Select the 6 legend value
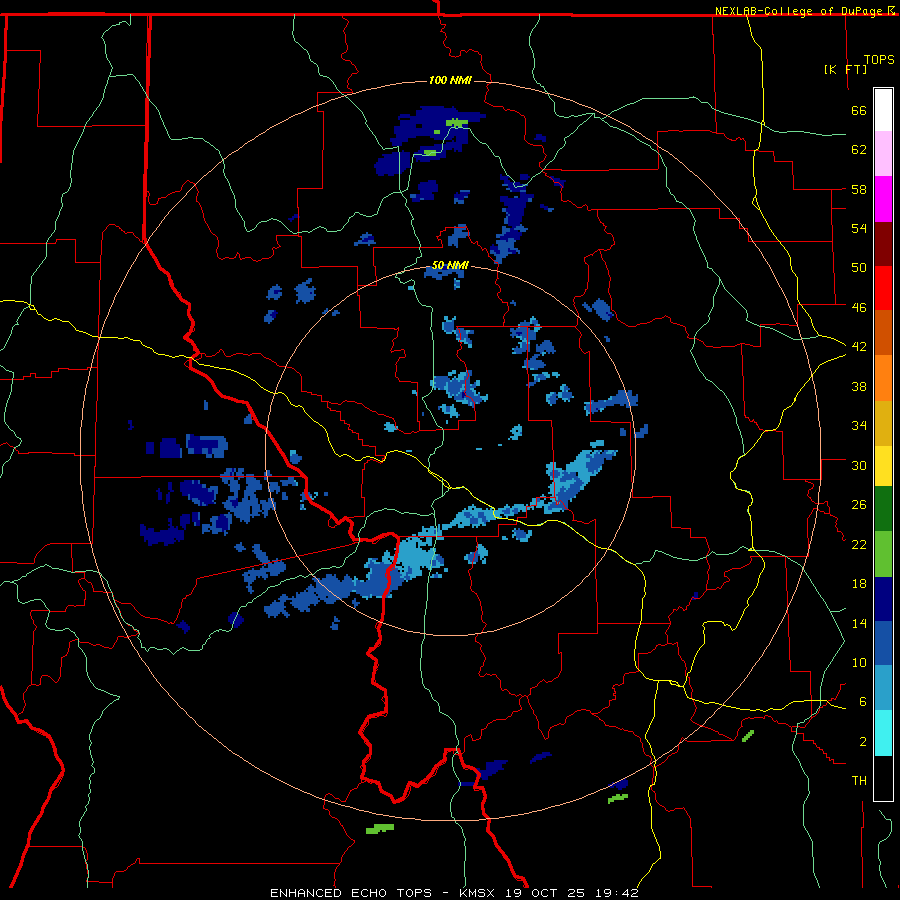900x900 pixels. coord(862,701)
